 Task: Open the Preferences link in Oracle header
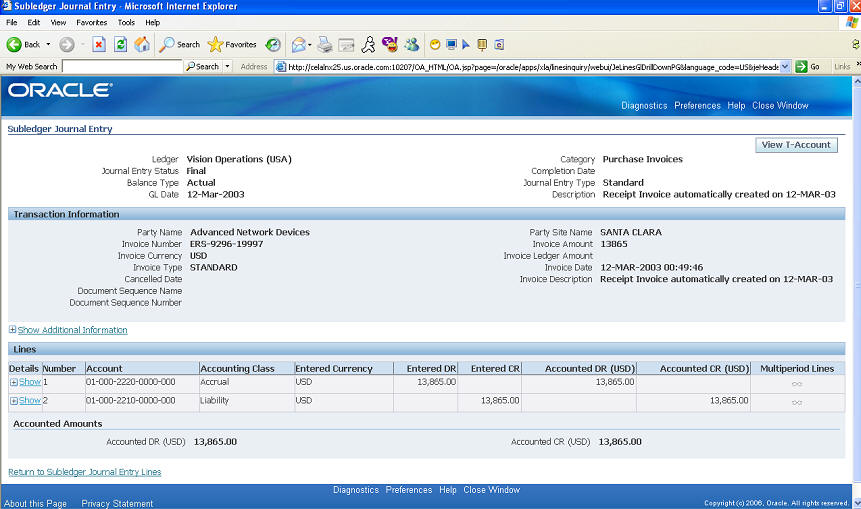click(697, 106)
